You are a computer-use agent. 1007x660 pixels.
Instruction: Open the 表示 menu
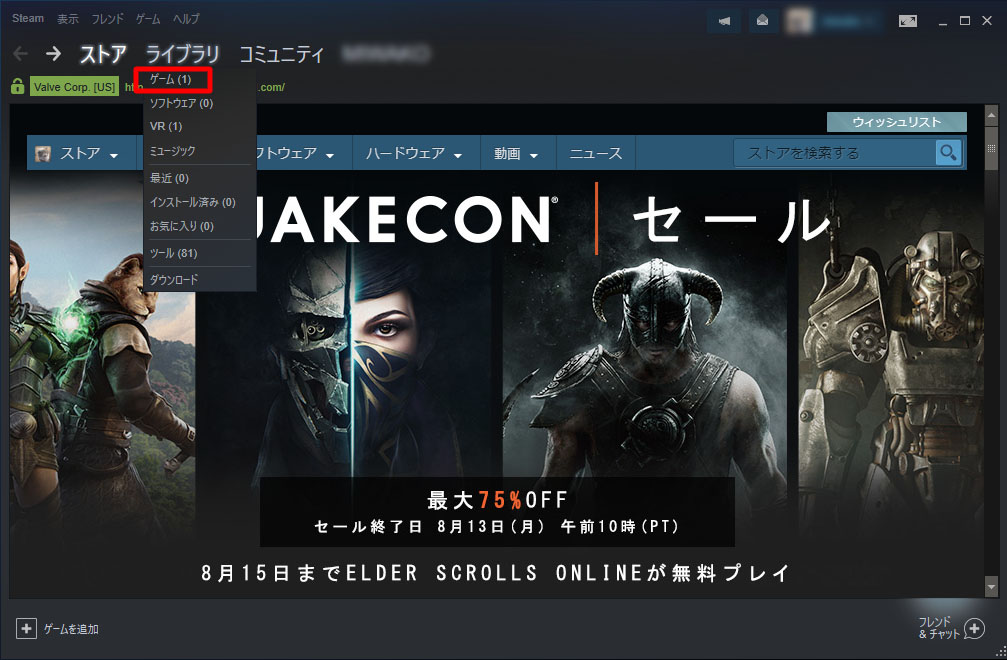[67, 19]
